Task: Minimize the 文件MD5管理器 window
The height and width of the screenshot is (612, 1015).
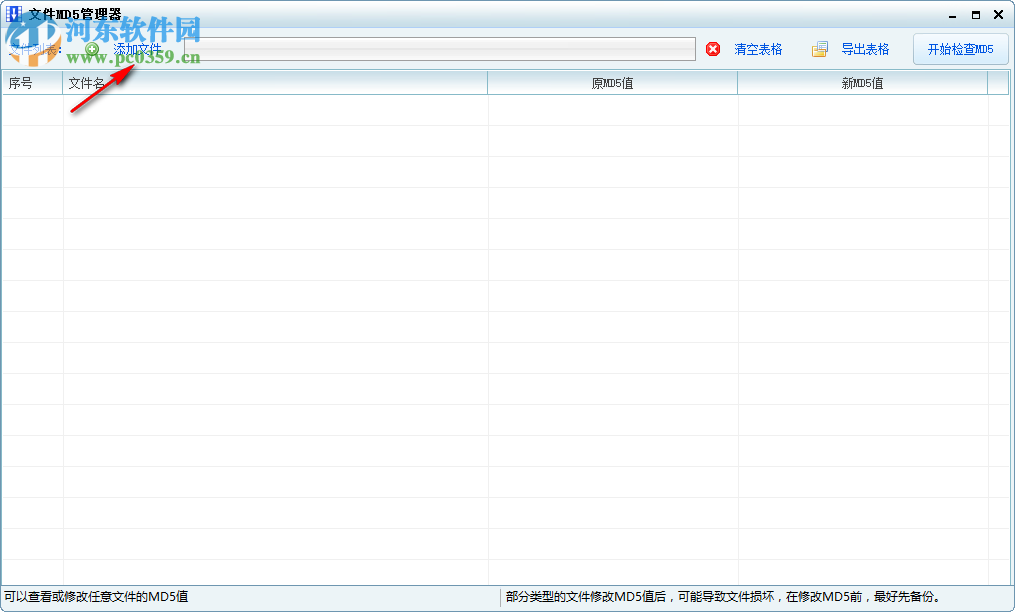Action: [953, 15]
